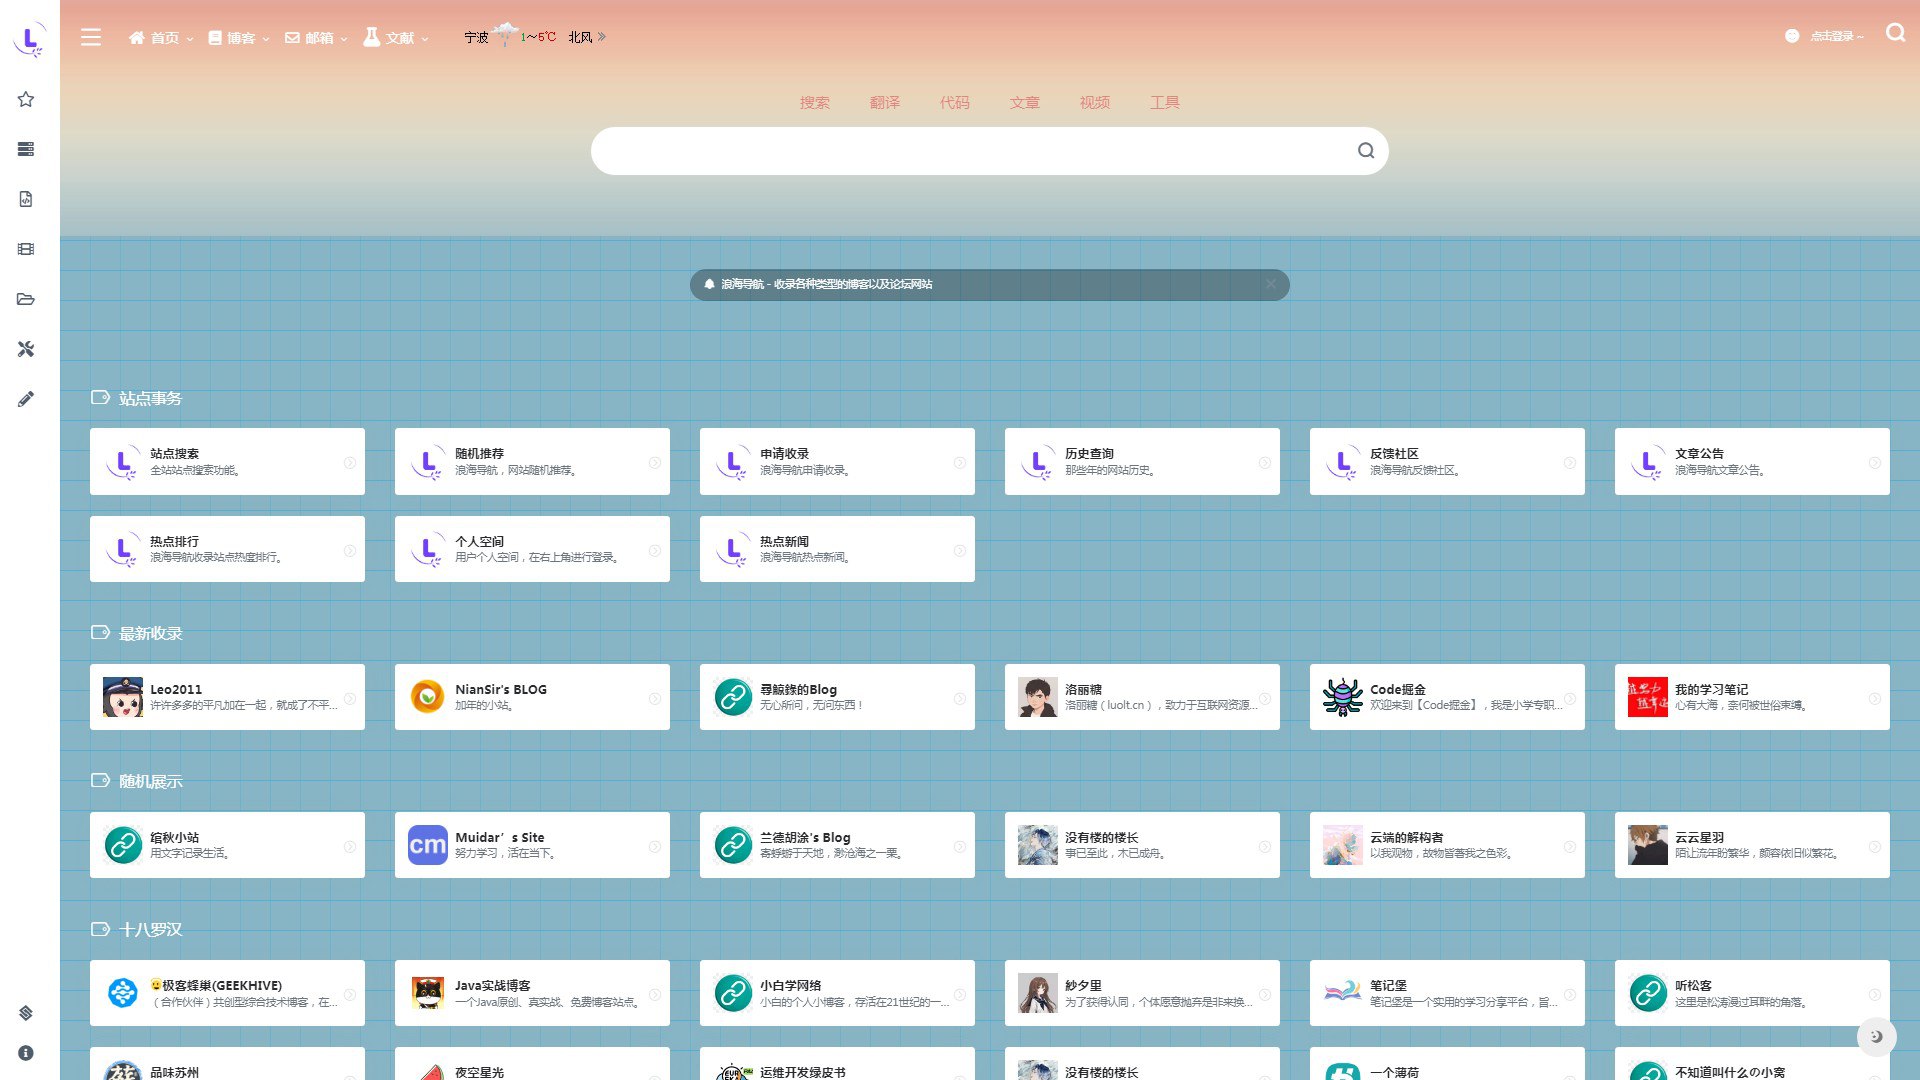This screenshot has height=1080, width=1920.
Task: Click the star favorites icon in sidebar
Action: pos(26,99)
